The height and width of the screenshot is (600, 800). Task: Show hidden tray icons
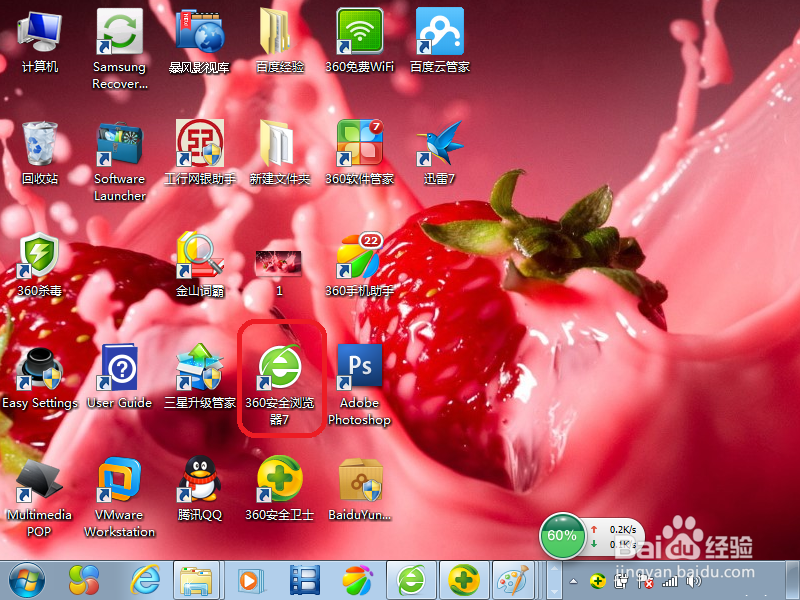coord(573,581)
